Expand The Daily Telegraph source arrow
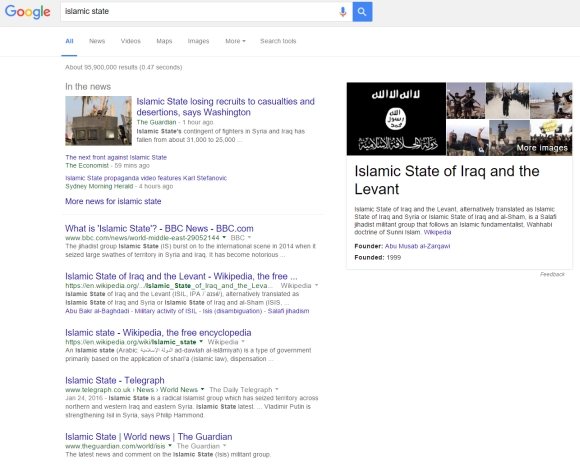Viewport: 580px width, 466px height. (x=277, y=389)
